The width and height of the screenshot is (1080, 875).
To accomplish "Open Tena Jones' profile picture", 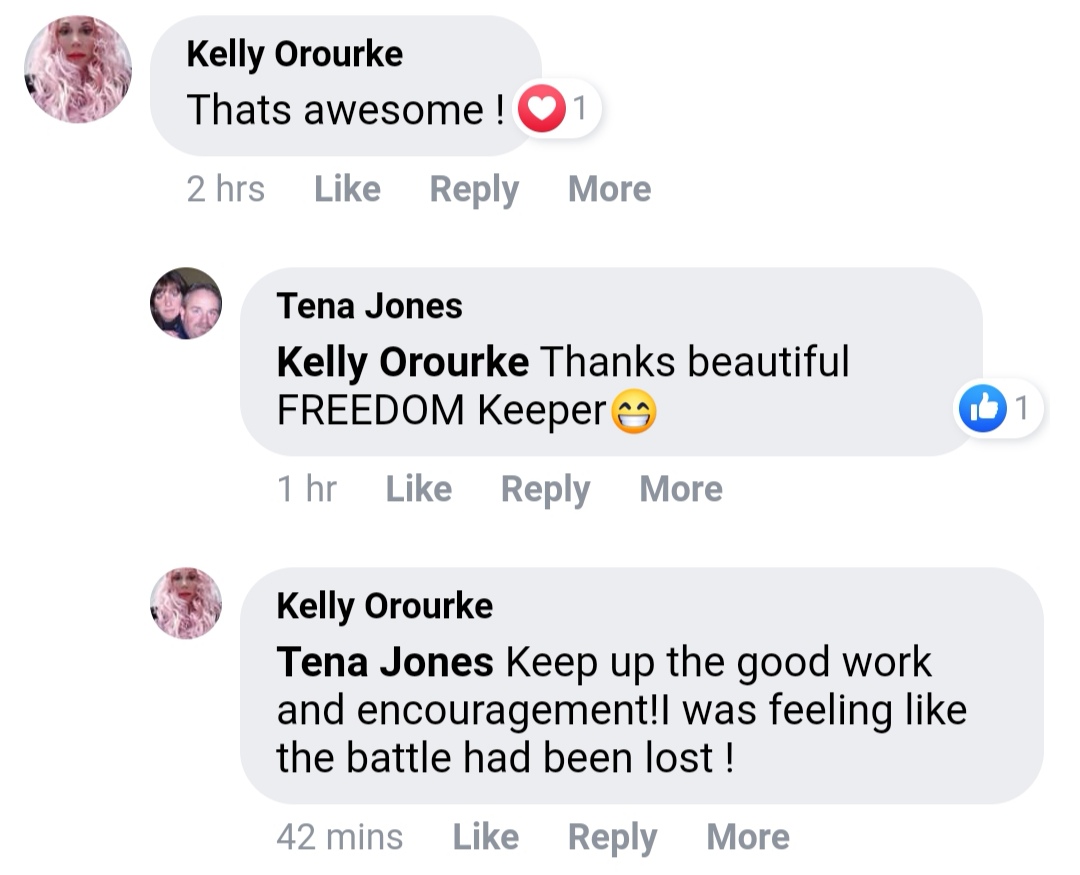I will (186, 303).
